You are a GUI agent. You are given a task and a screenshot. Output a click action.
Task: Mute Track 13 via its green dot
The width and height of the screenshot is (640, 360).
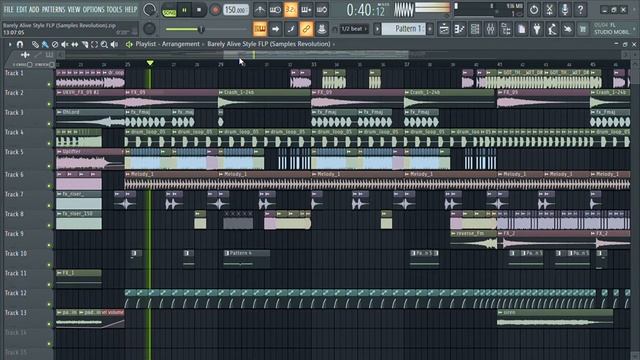[49, 324]
